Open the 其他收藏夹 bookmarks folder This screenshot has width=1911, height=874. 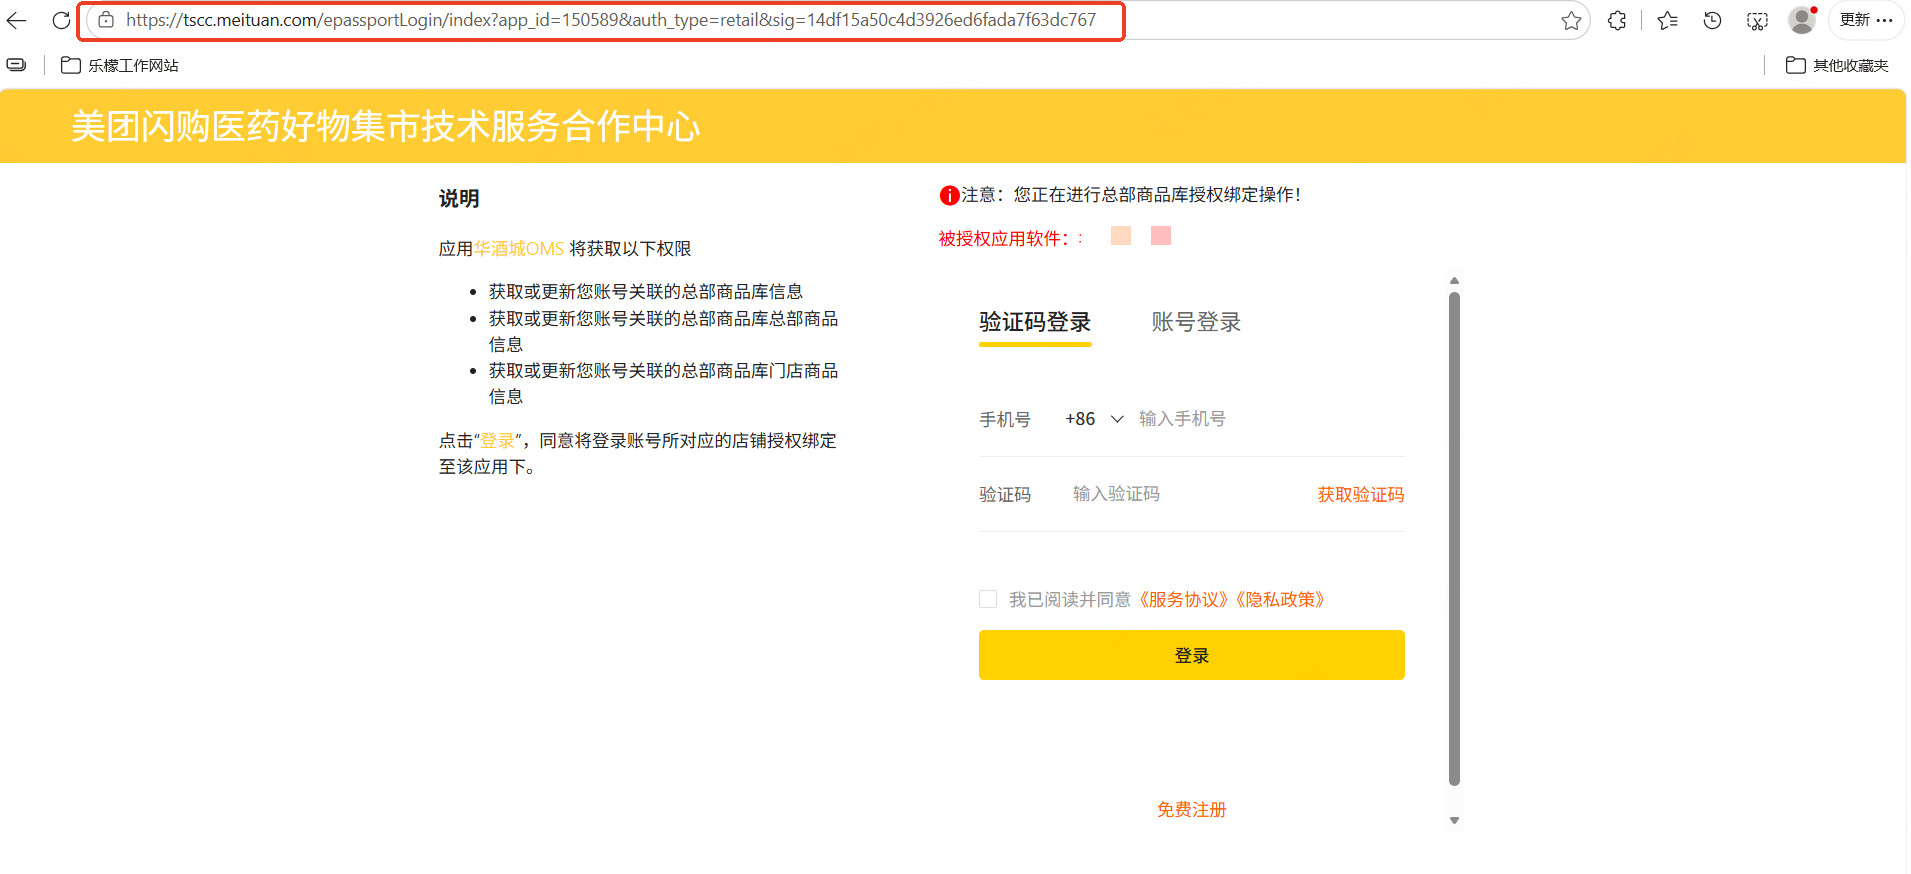click(1837, 65)
